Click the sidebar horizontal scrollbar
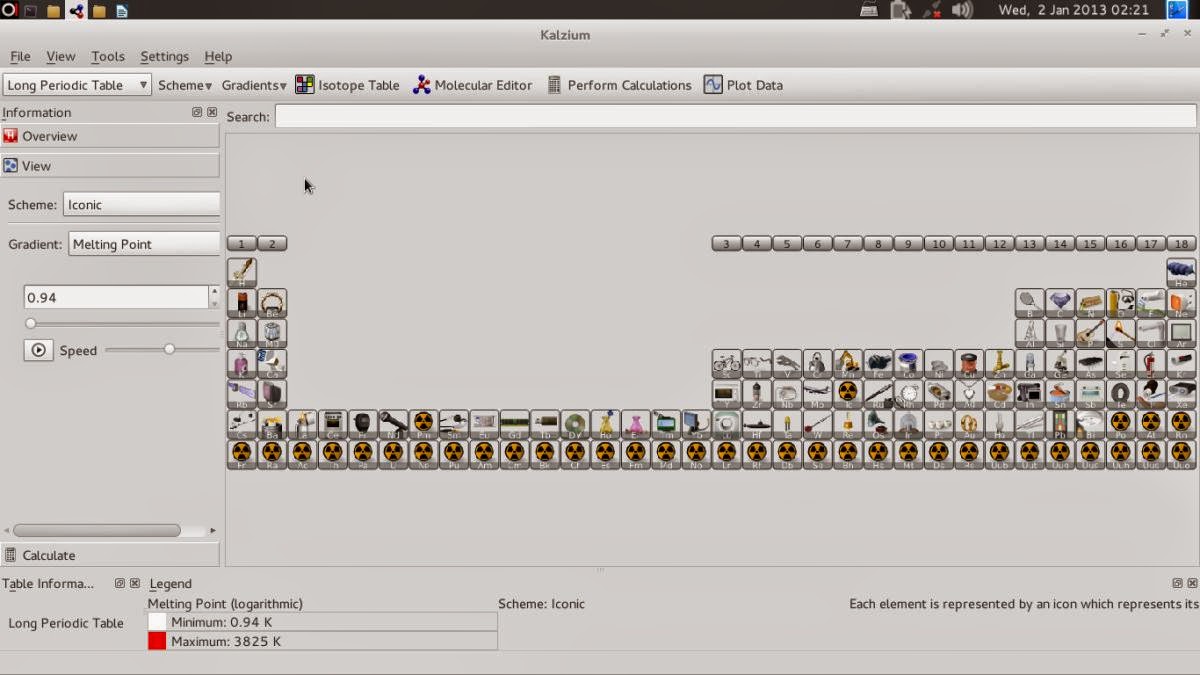Viewport: 1200px width, 675px height. pos(97,531)
